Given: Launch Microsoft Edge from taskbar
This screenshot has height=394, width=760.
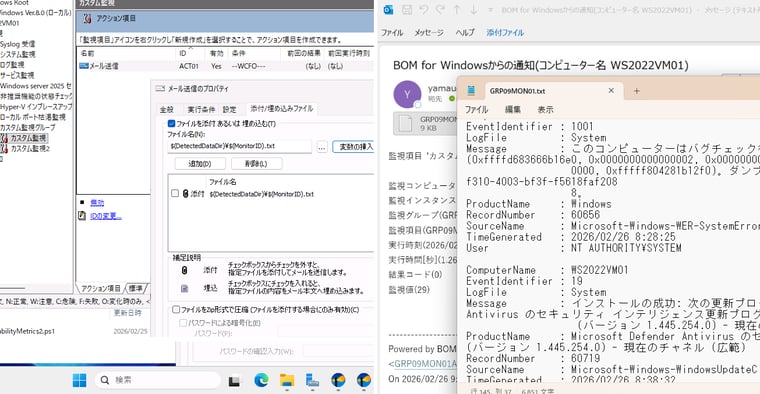Looking at the screenshot, I should (x=261, y=380).
